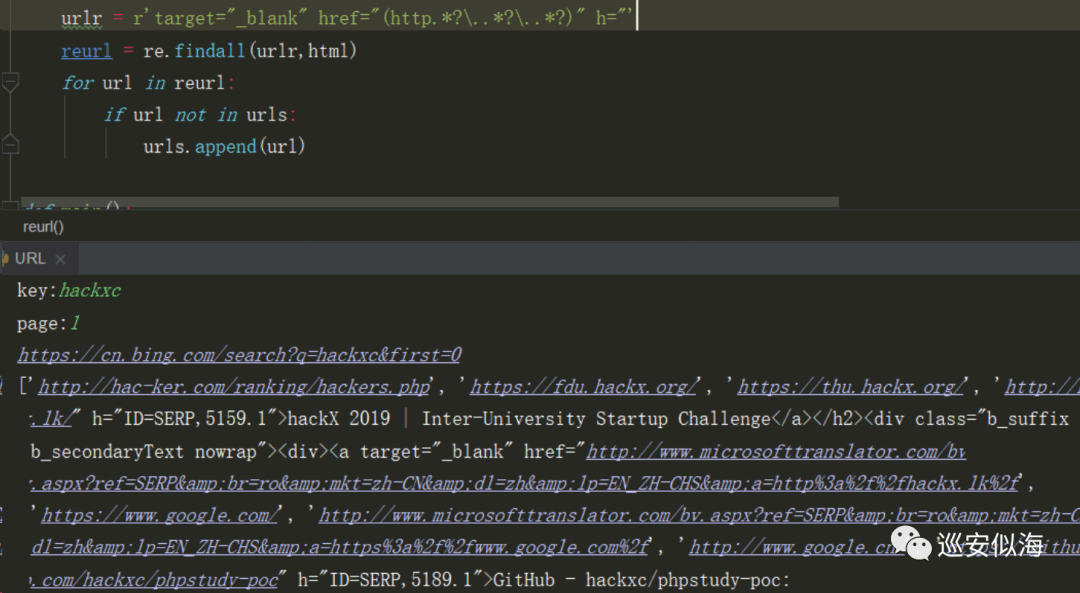The image size is (1080, 593).
Task: Click the urlr regex assignment line
Action: pos(347,17)
